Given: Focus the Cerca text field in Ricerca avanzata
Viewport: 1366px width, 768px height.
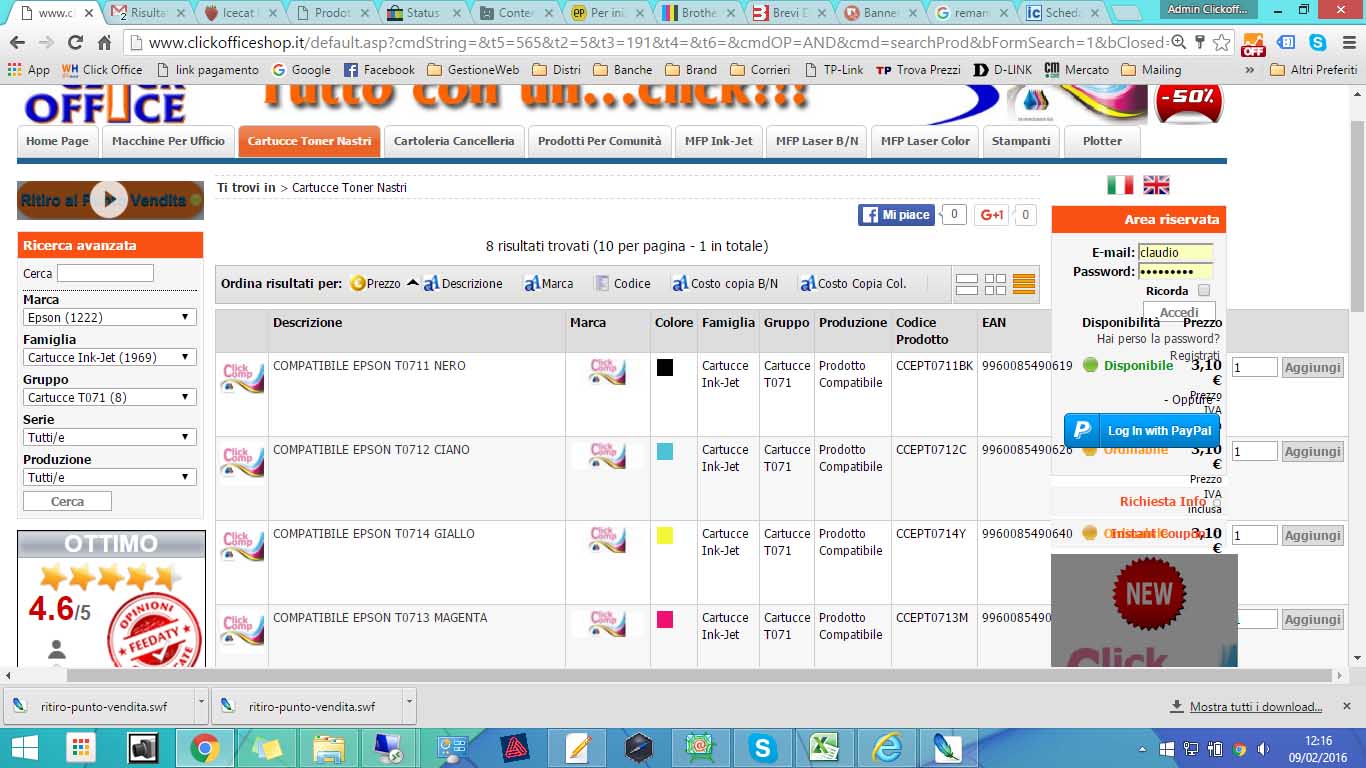Looking at the screenshot, I should tap(105, 273).
